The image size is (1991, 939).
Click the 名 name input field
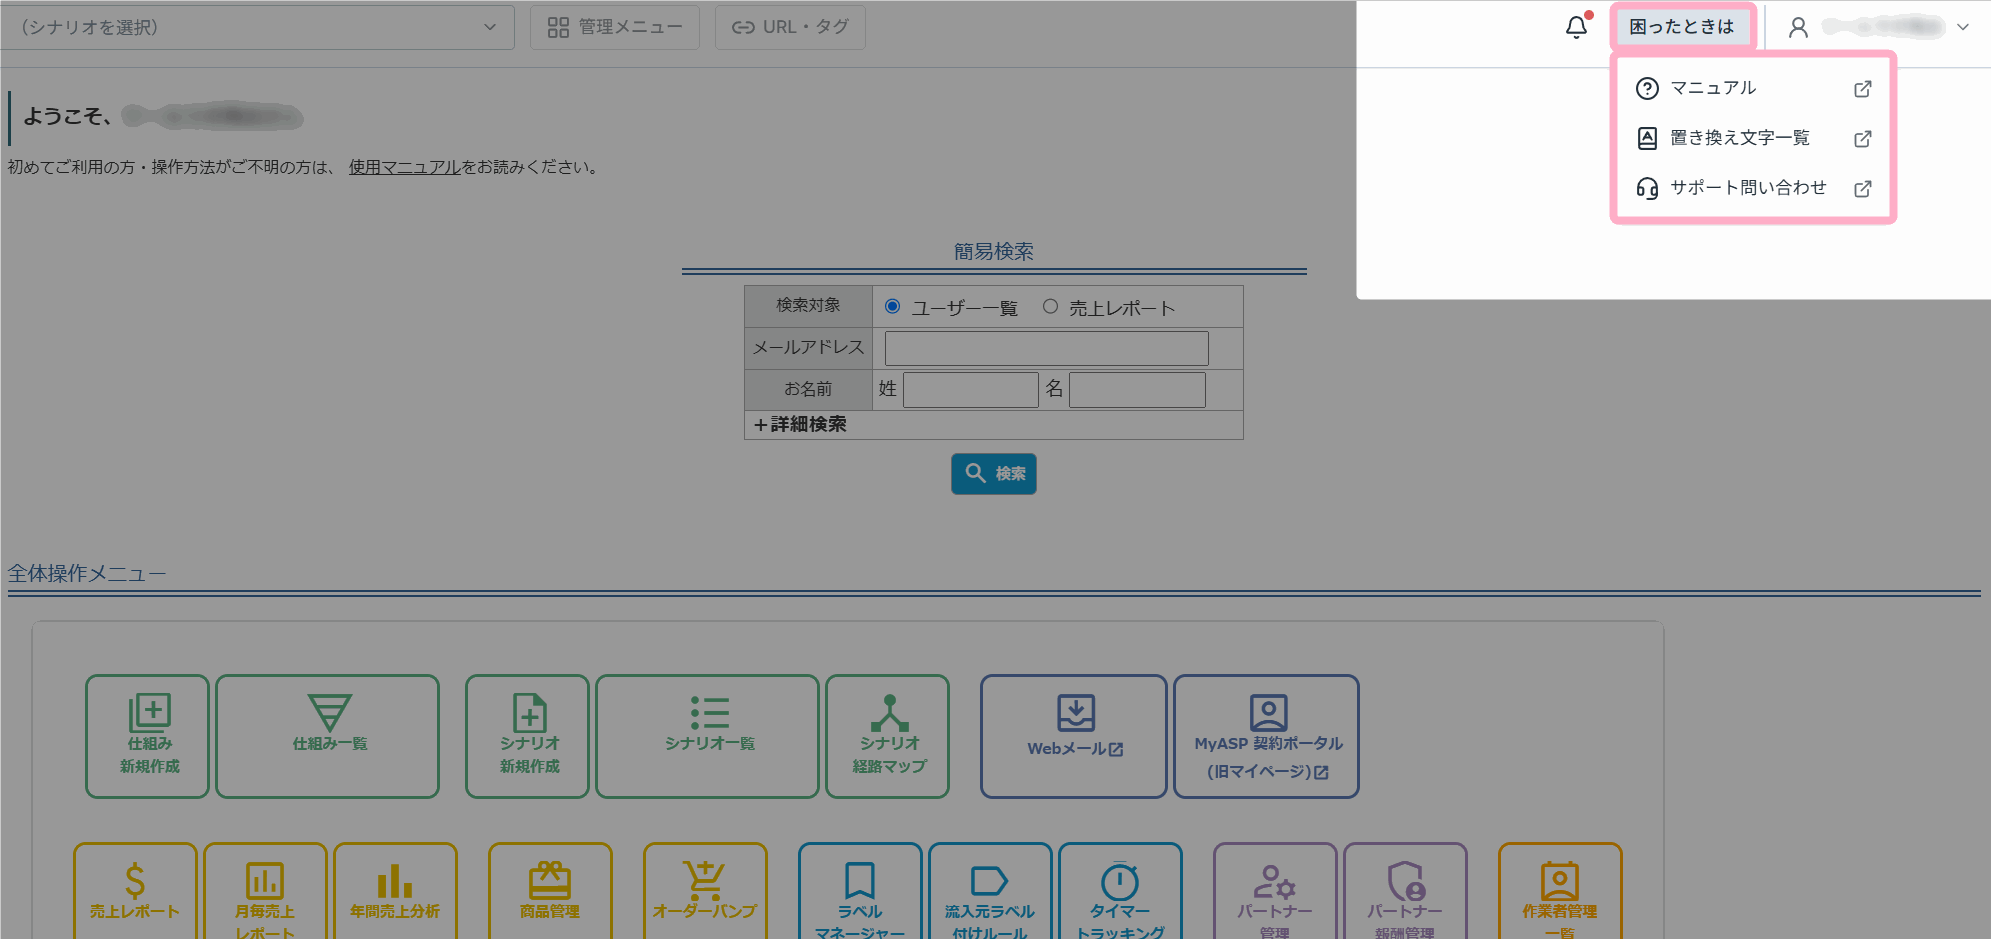point(1137,390)
